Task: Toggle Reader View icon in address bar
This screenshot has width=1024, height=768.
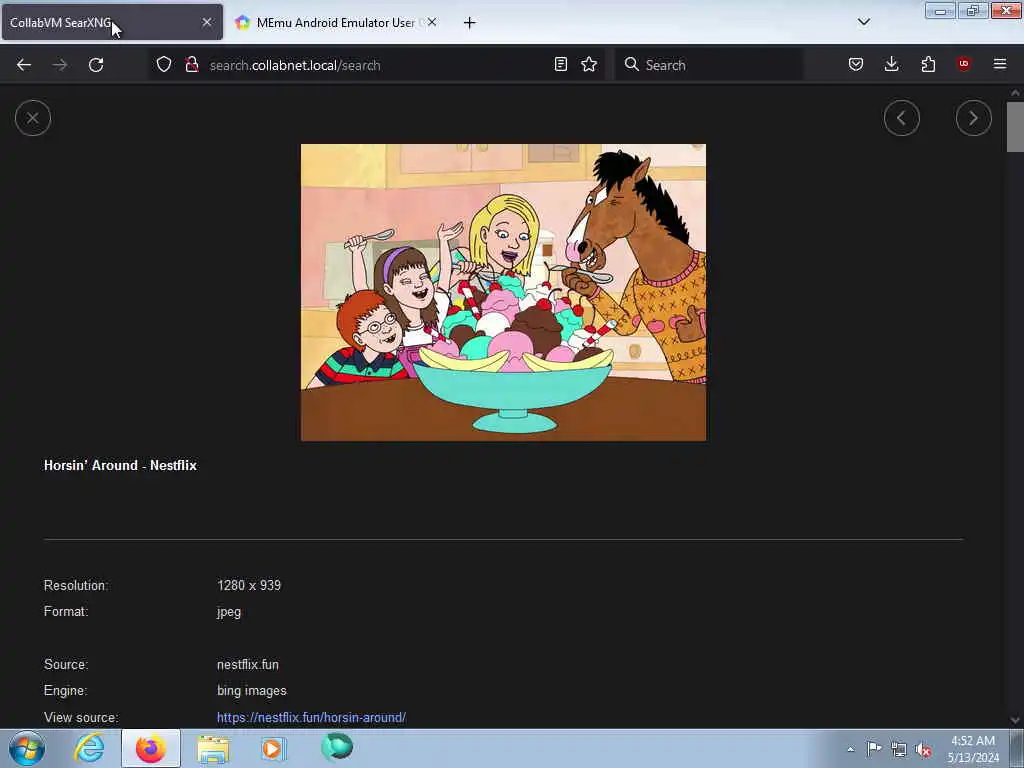Action: coord(560,64)
